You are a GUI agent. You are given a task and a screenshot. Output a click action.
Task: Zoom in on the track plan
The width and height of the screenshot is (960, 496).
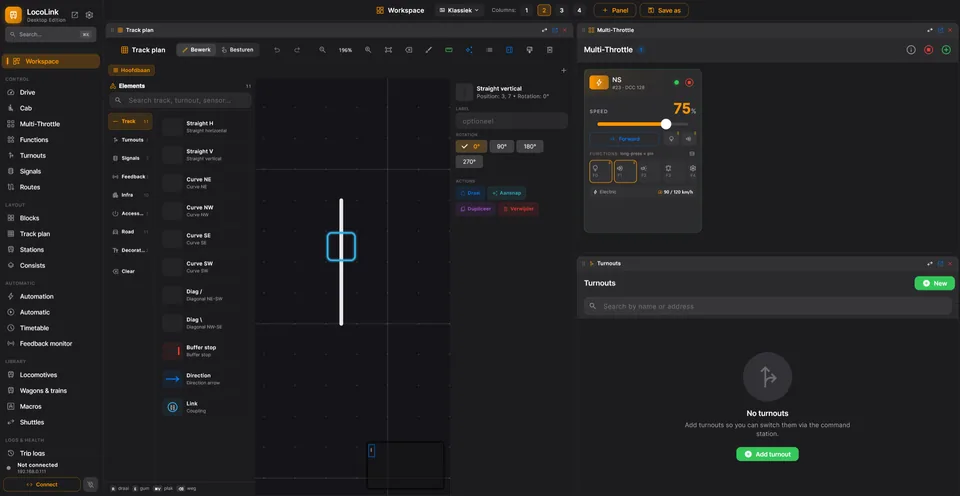click(x=368, y=50)
